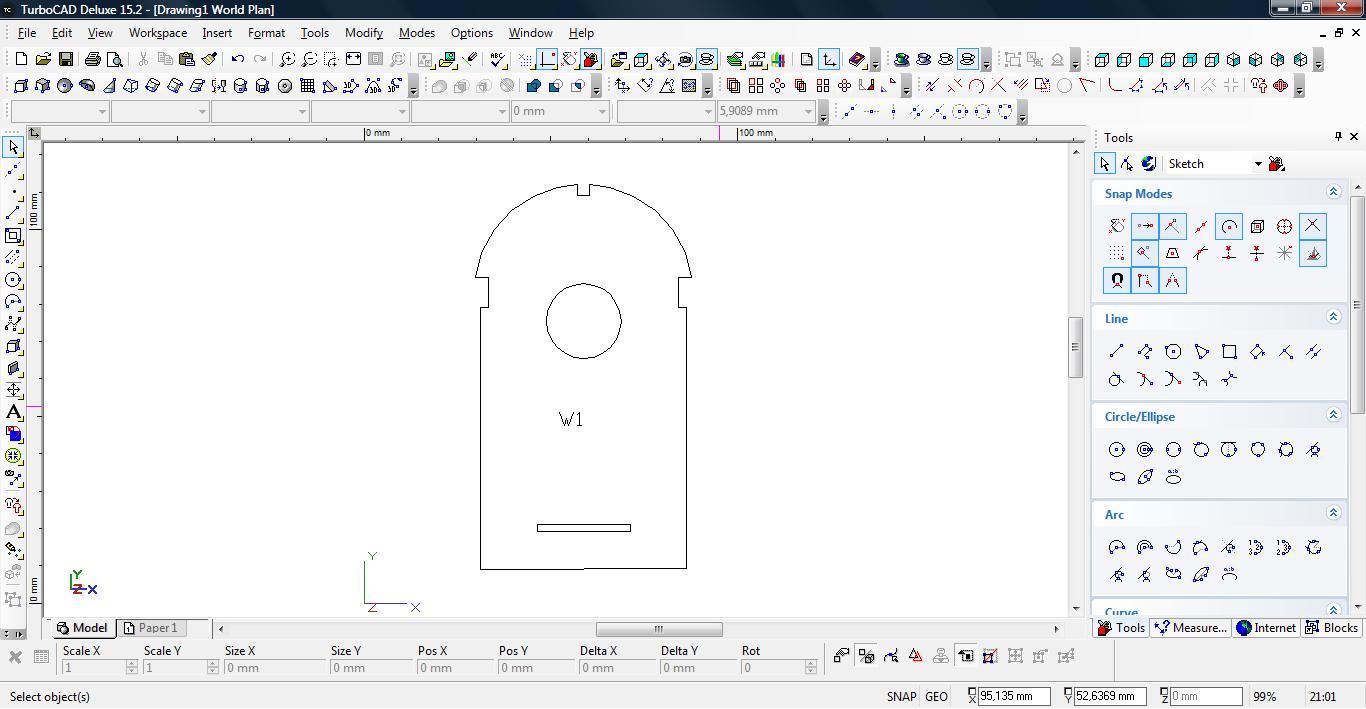This screenshot has height=709, width=1366.
Task: Click the Spell Check ABC icon
Action: tap(498, 60)
